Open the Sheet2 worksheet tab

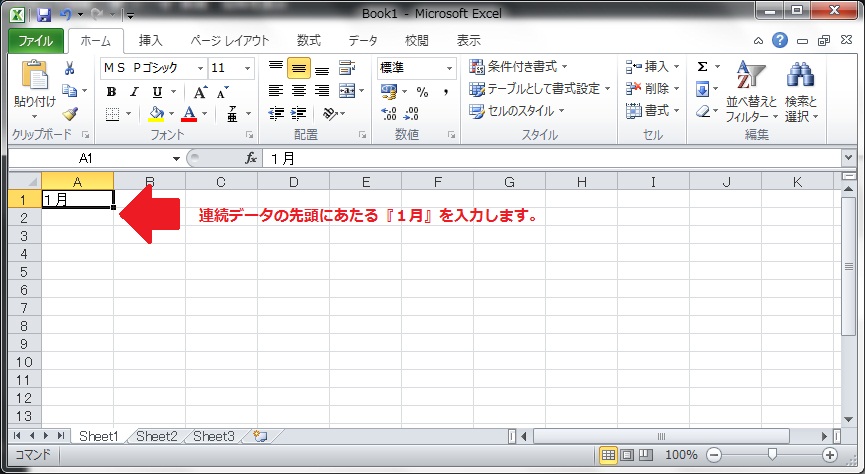coord(157,436)
